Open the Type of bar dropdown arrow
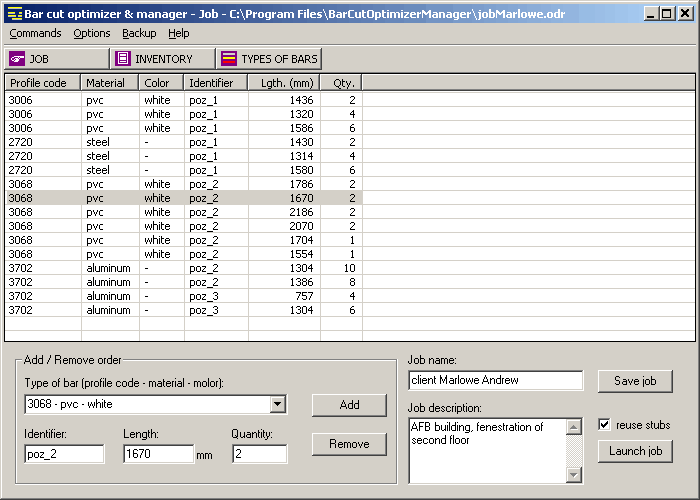 click(277, 404)
